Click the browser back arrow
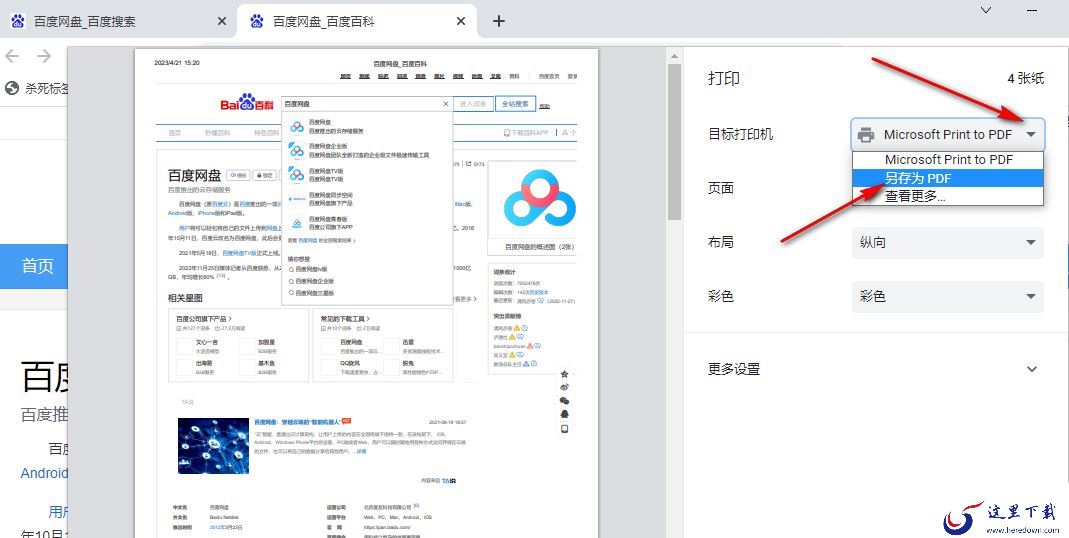 click(12, 56)
